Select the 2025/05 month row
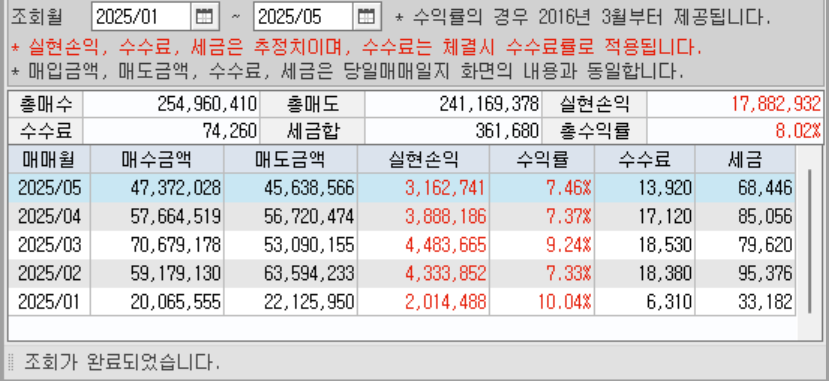The image size is (829, 381). click(401, 188)
